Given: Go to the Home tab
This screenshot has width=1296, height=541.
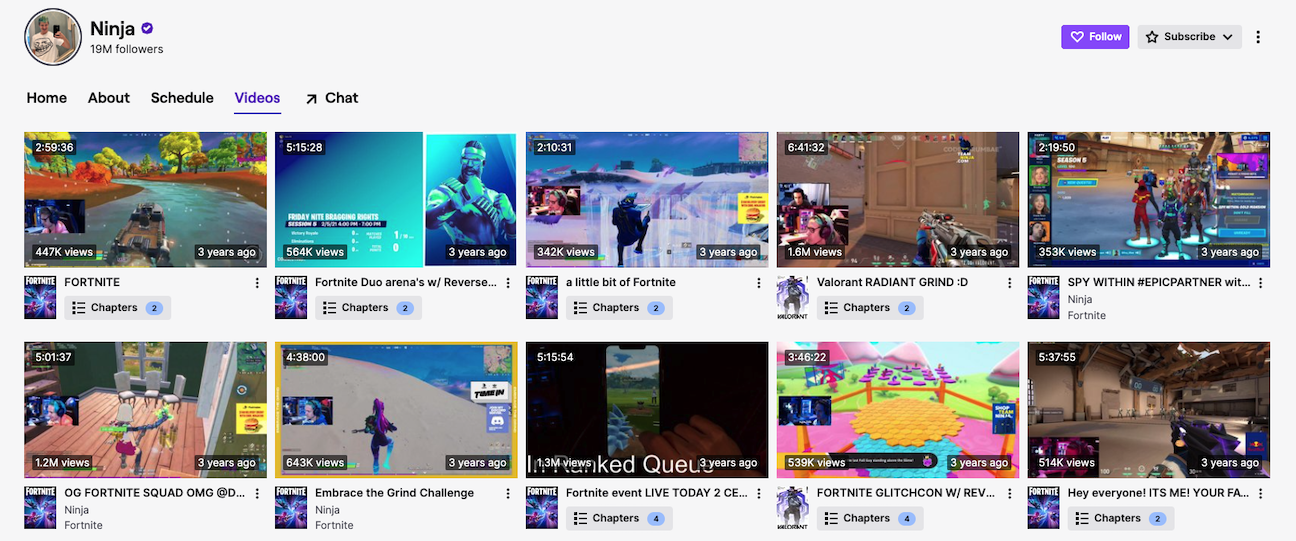Looking at the screenshot, I should coord(47,98).
